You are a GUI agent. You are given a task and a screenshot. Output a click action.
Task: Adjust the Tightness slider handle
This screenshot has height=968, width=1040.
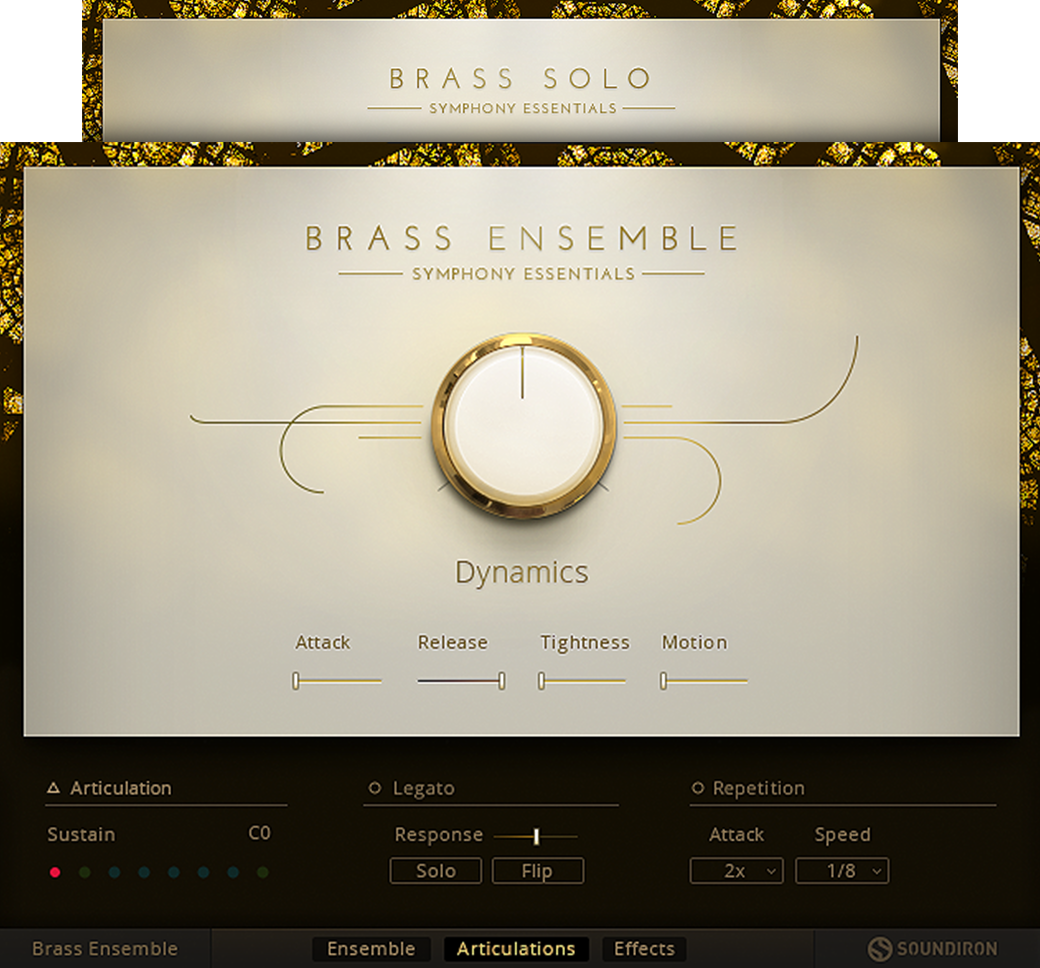point(541,681)
